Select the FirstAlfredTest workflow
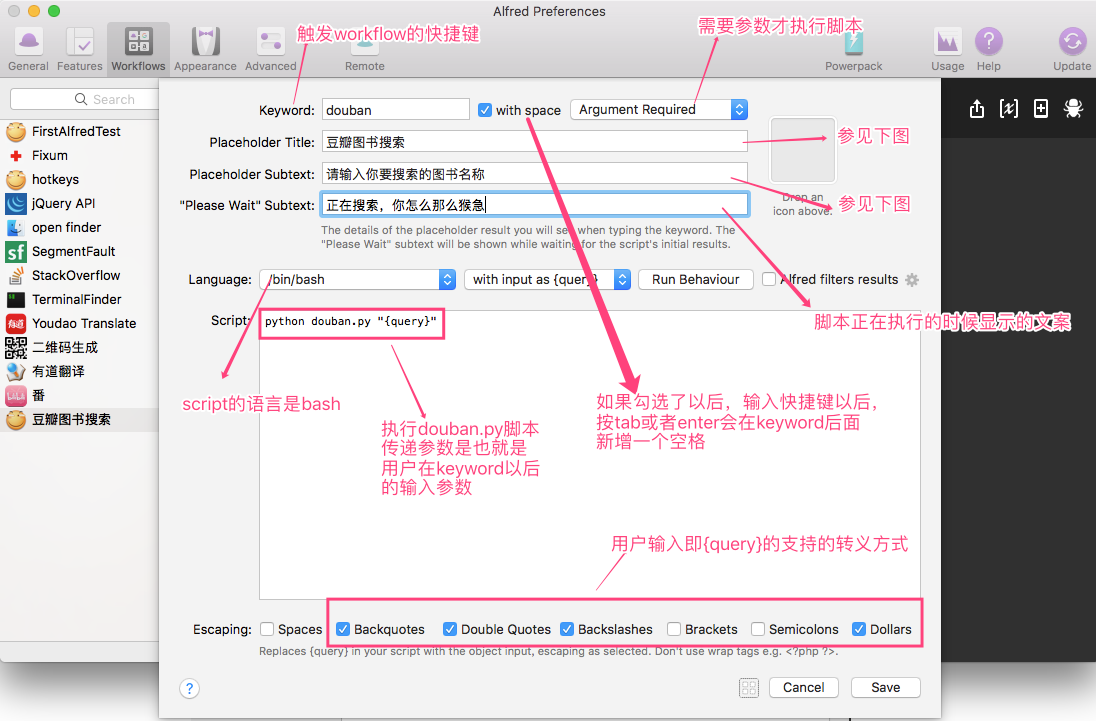The image size is (1096, 721). (79, 131)
